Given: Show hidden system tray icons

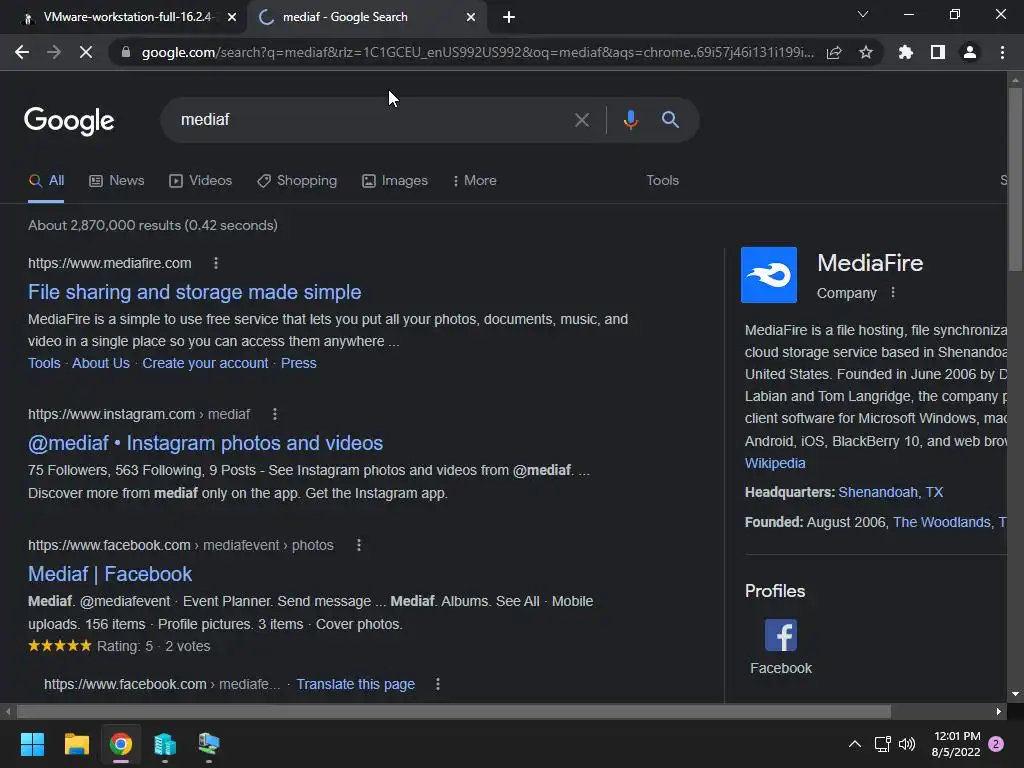Looking at the screenshot, I should 855,744.
